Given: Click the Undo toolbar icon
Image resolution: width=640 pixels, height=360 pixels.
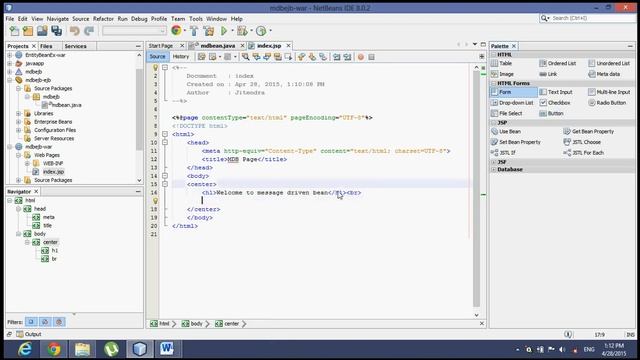Looking at the screenshot, I should point(74,31).
